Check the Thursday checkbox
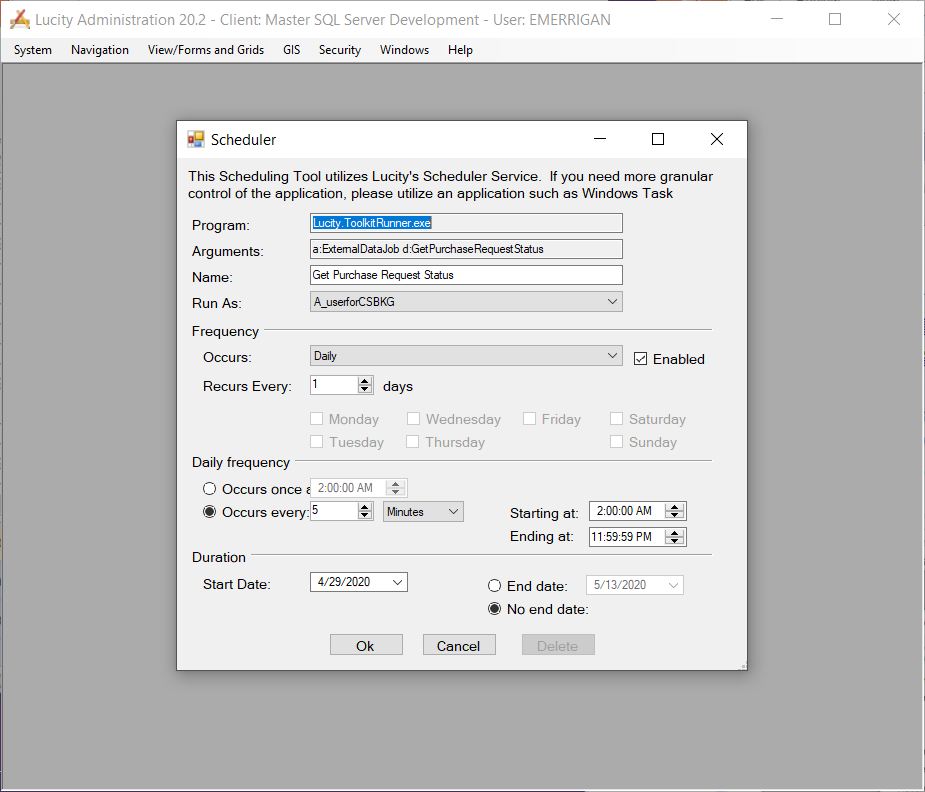The image size is (925, 792). pos(413,442)
